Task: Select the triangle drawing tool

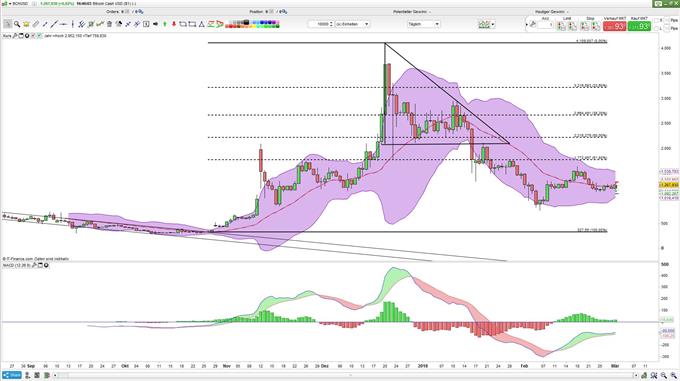Action: tap(202, 24)
